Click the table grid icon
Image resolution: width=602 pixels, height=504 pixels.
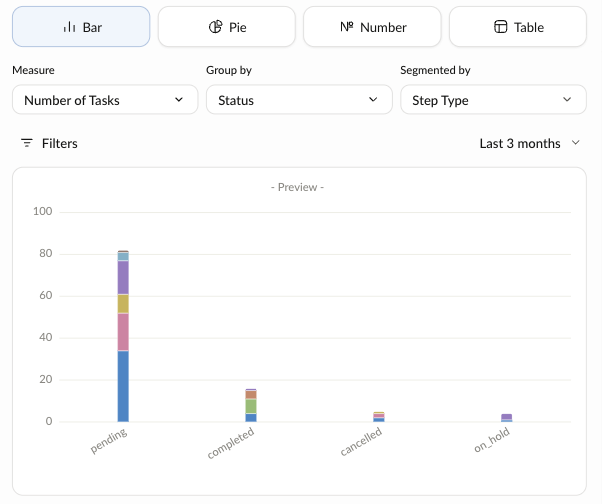[500, 27]
